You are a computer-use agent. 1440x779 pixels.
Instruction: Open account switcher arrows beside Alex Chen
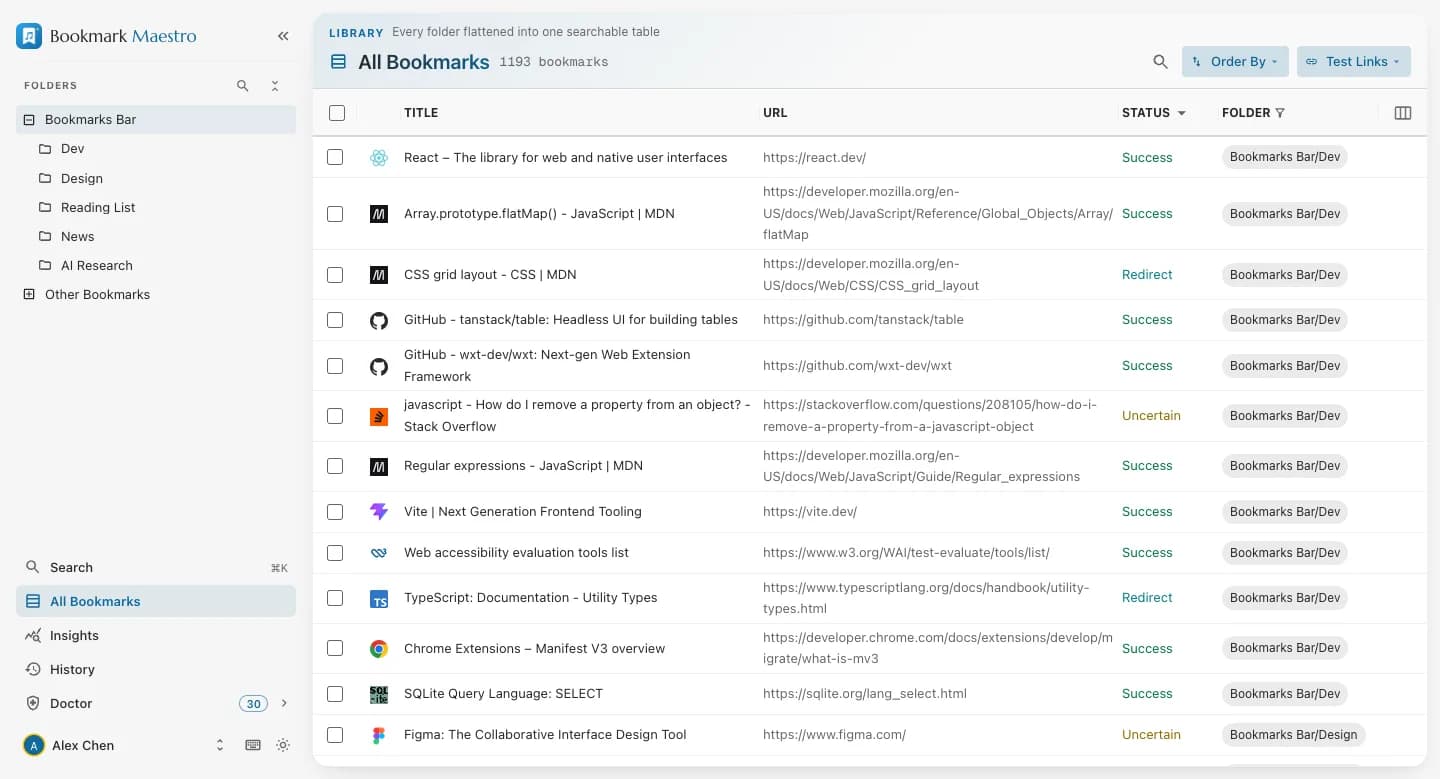[220, 745]
